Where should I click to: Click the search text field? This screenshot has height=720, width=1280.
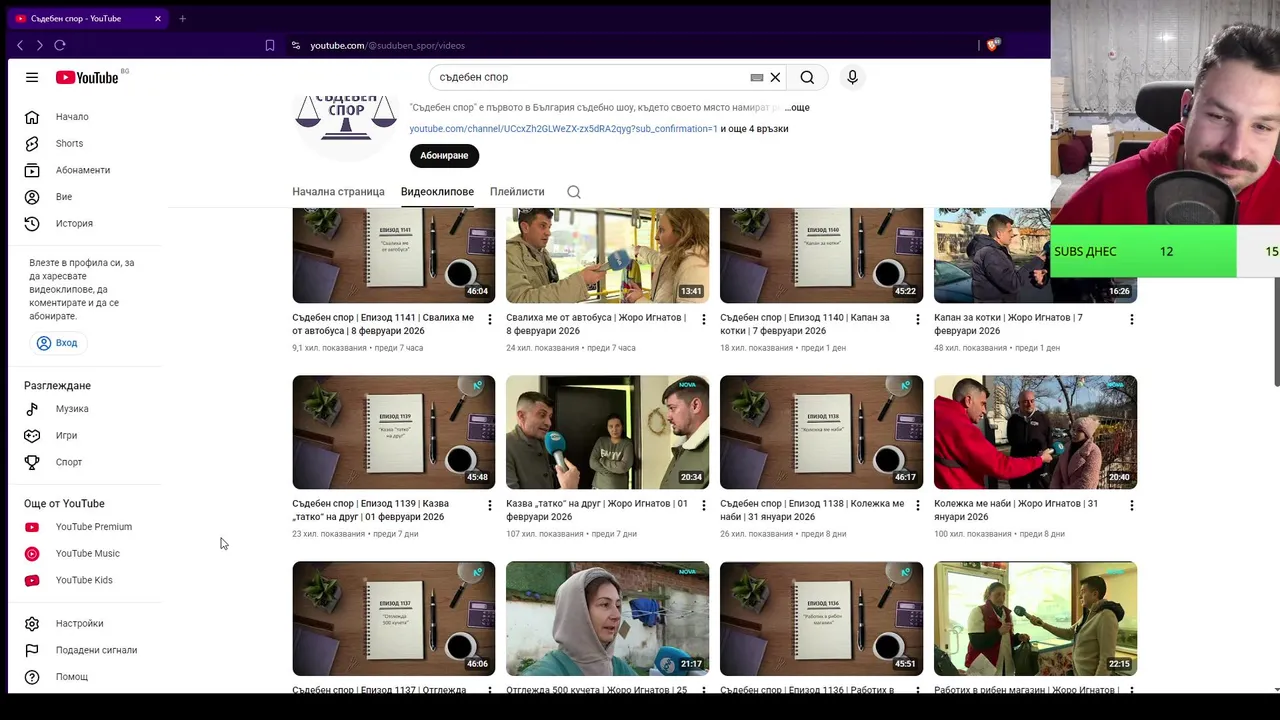[x=590, y=77]
